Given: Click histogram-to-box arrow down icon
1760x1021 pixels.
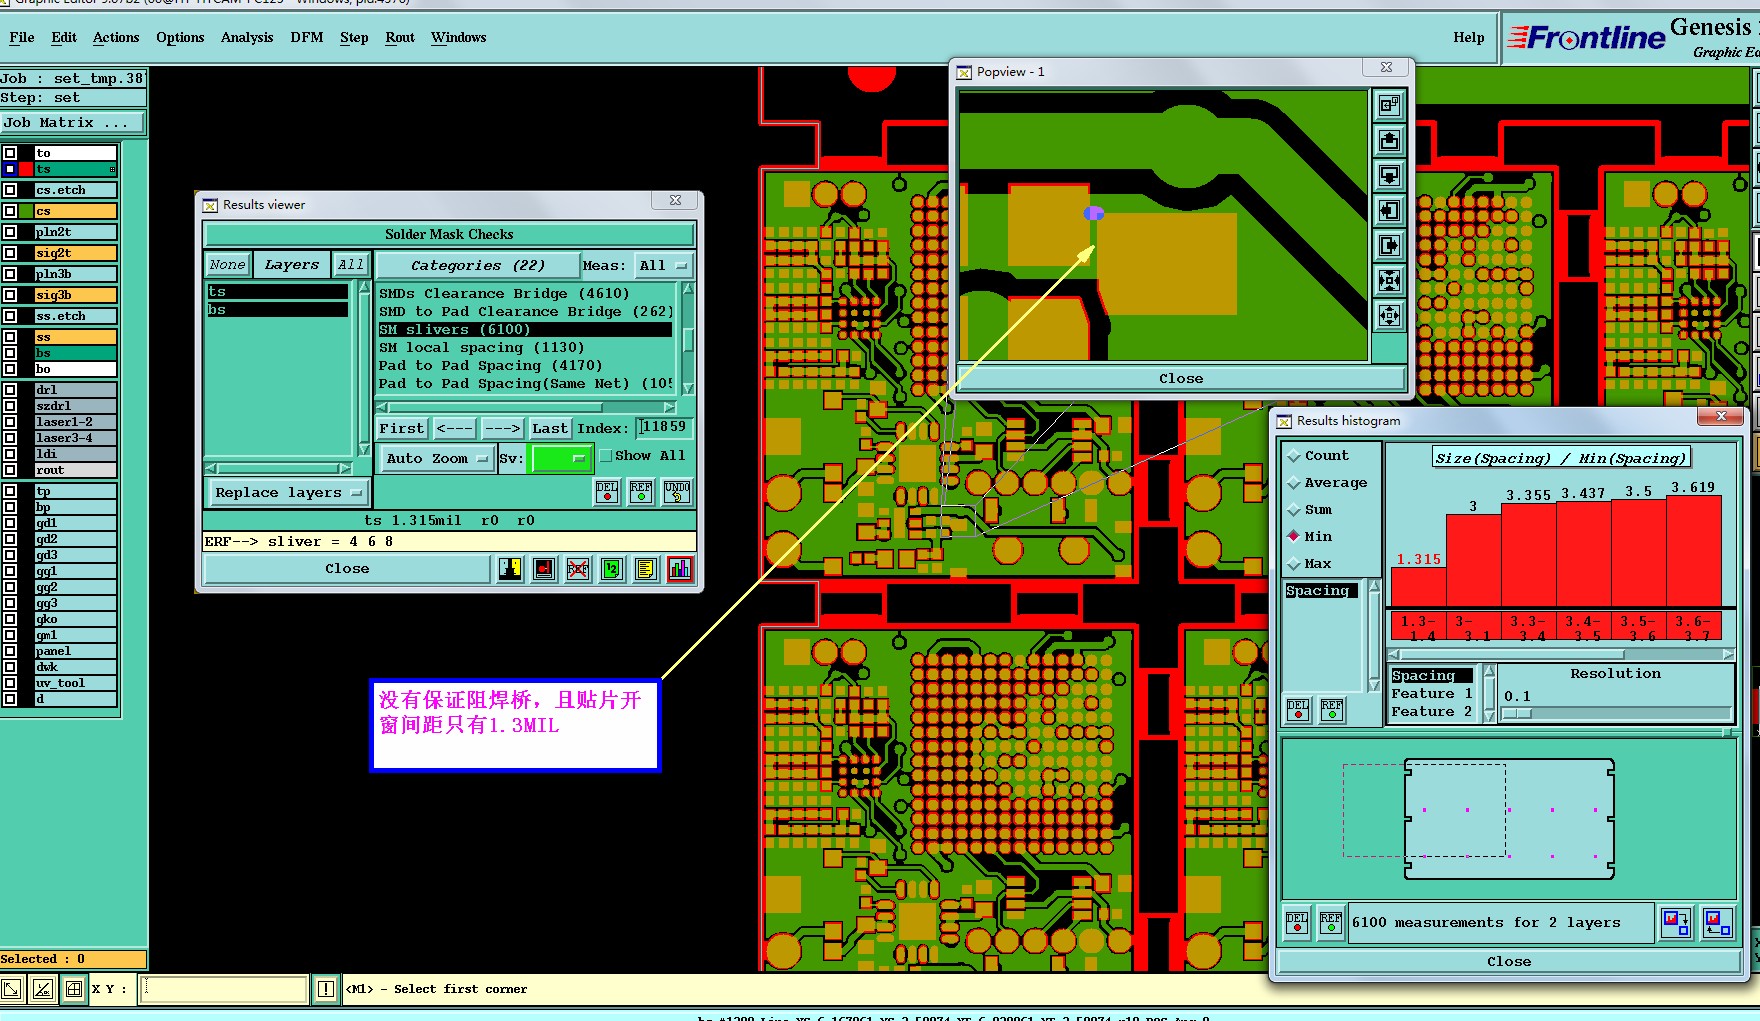Looking at the screenshot, I should (x=1676, y=922).
